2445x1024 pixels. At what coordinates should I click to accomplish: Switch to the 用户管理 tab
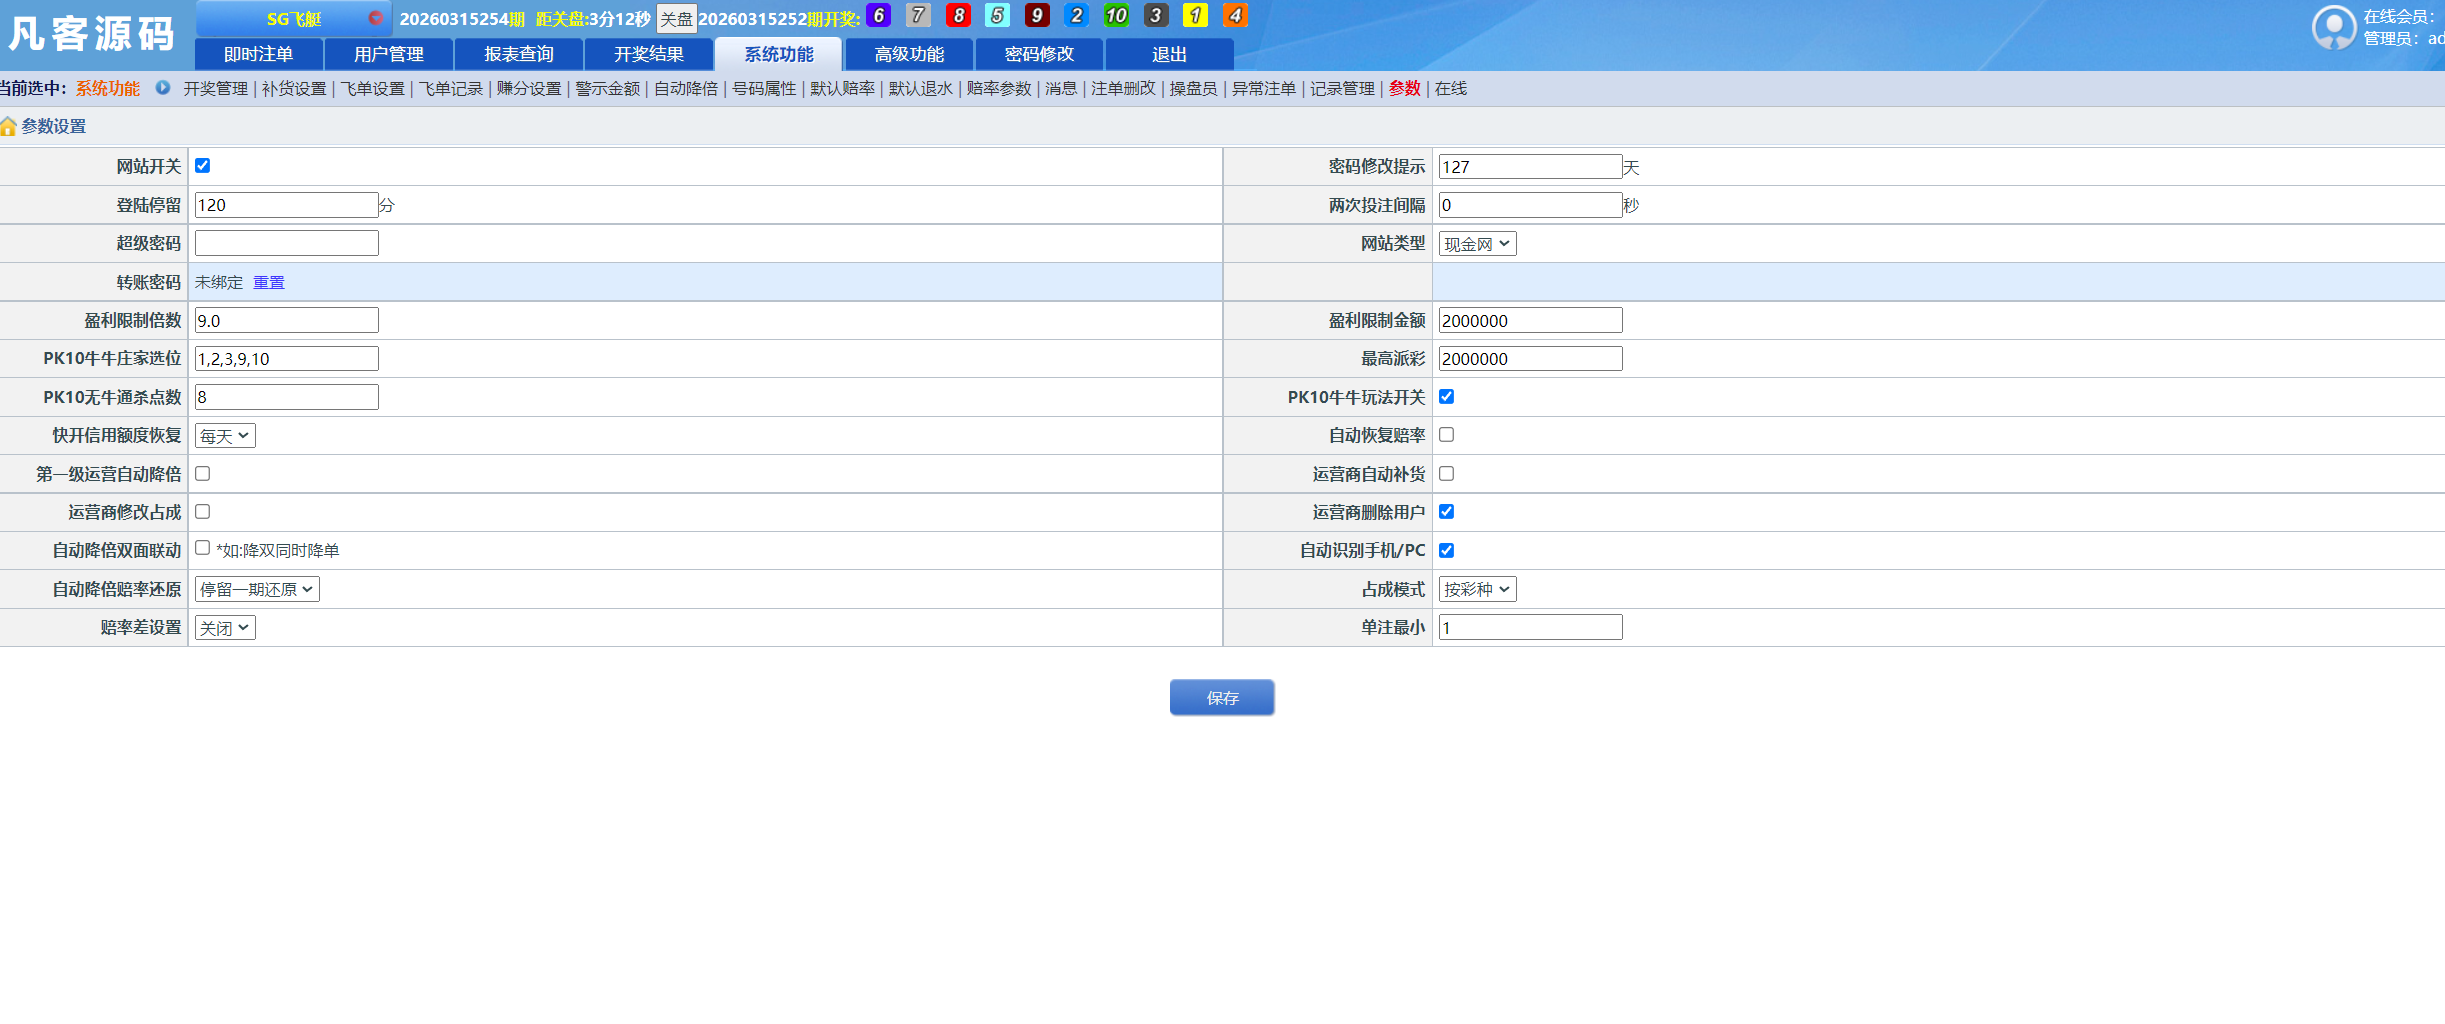tap(389, 54)
